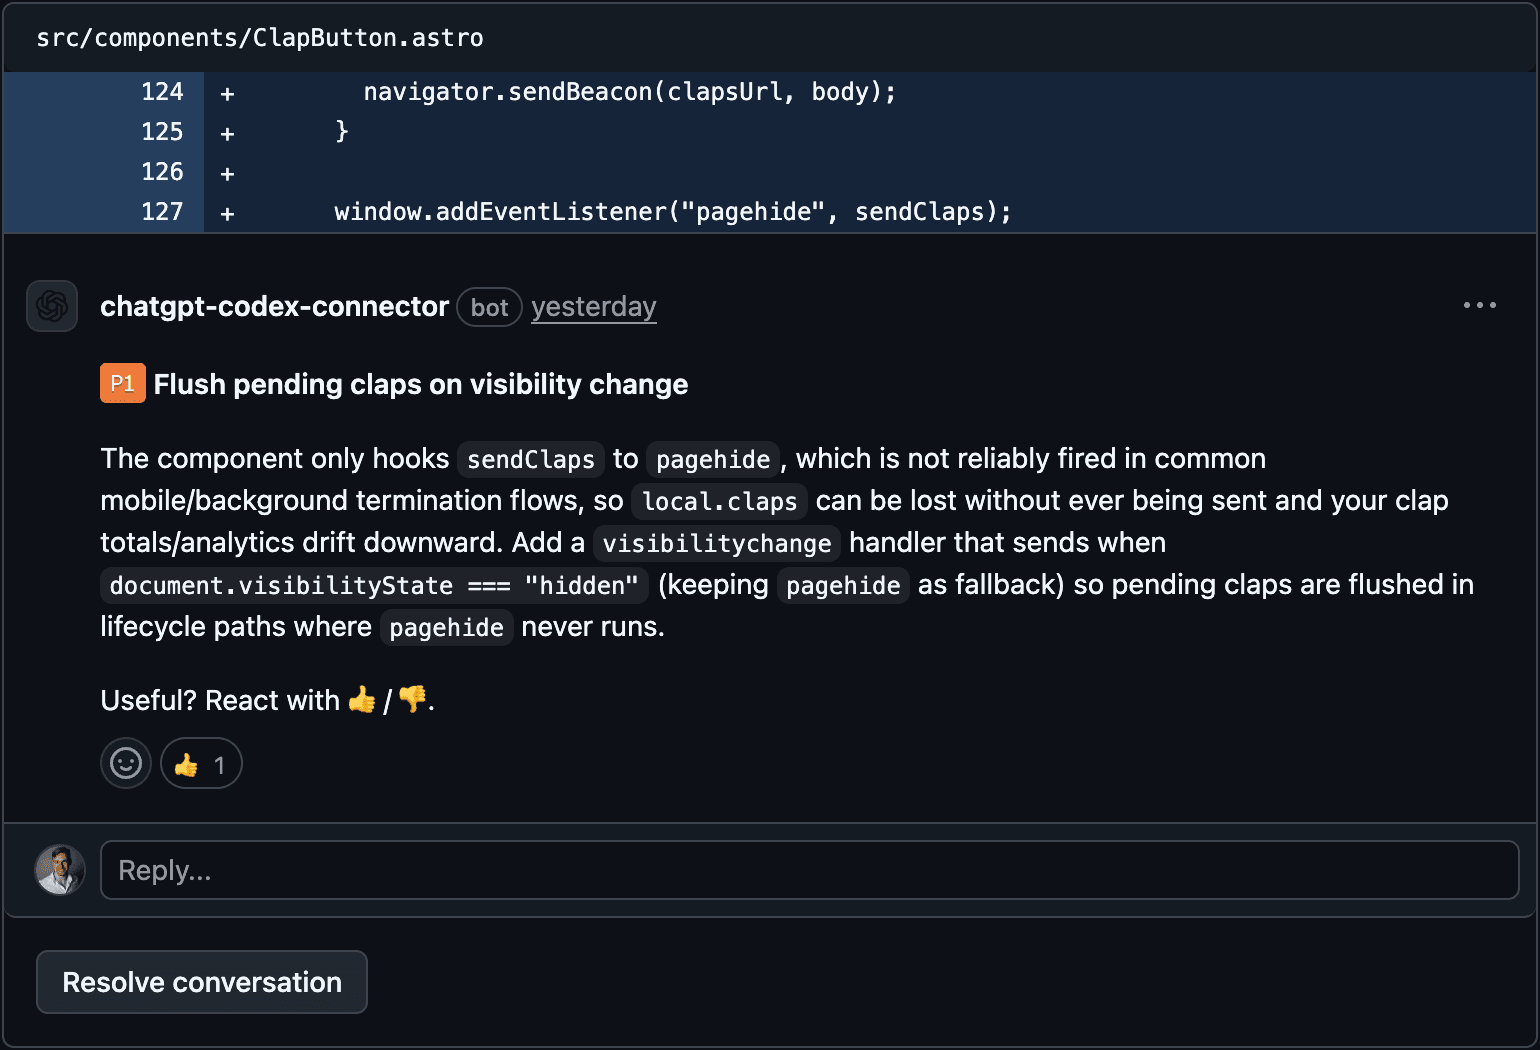Focus the Reply... text field
The image size is (1540, 1050).
808,870
